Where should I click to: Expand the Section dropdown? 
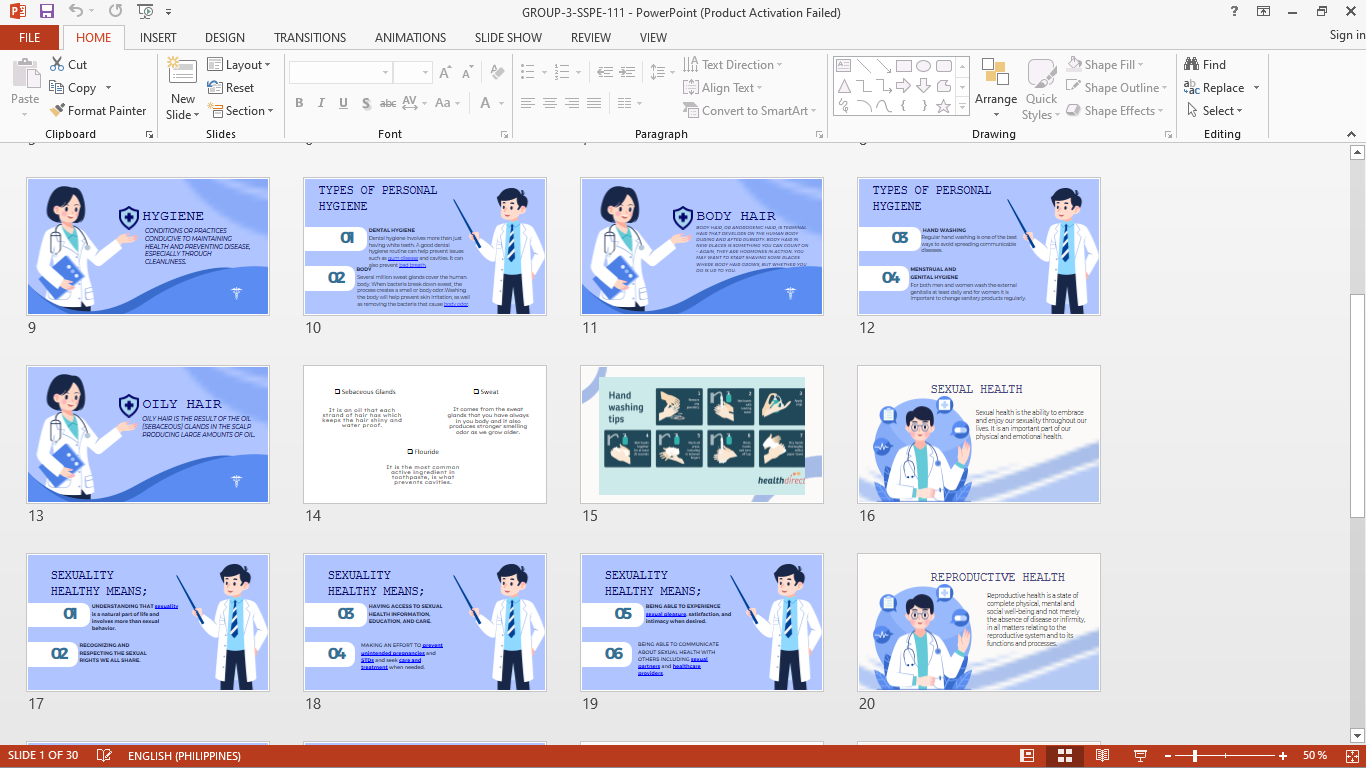coord(241,110)
